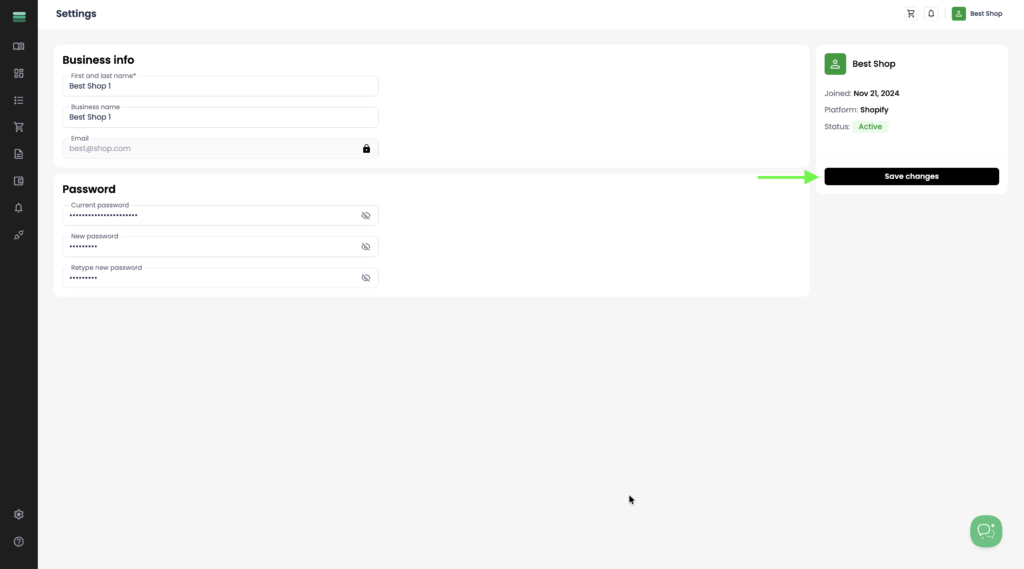This screenshot has width=1024, height=569.
Task: Open the catalog book icon in sidebar
Action: coord(19,46)
